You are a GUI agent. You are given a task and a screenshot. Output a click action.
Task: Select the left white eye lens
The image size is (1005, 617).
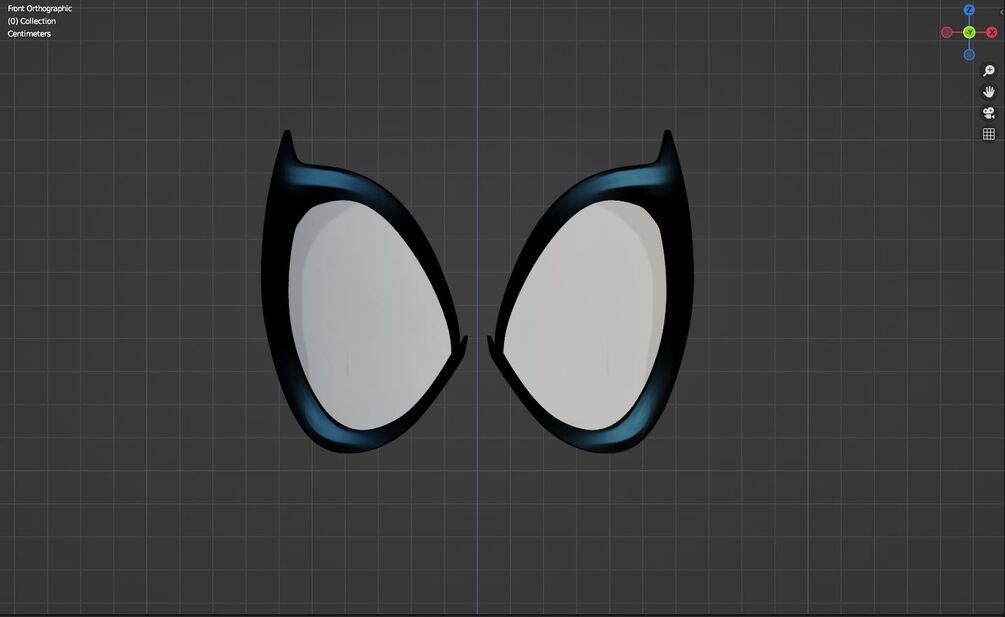point(369,314)
